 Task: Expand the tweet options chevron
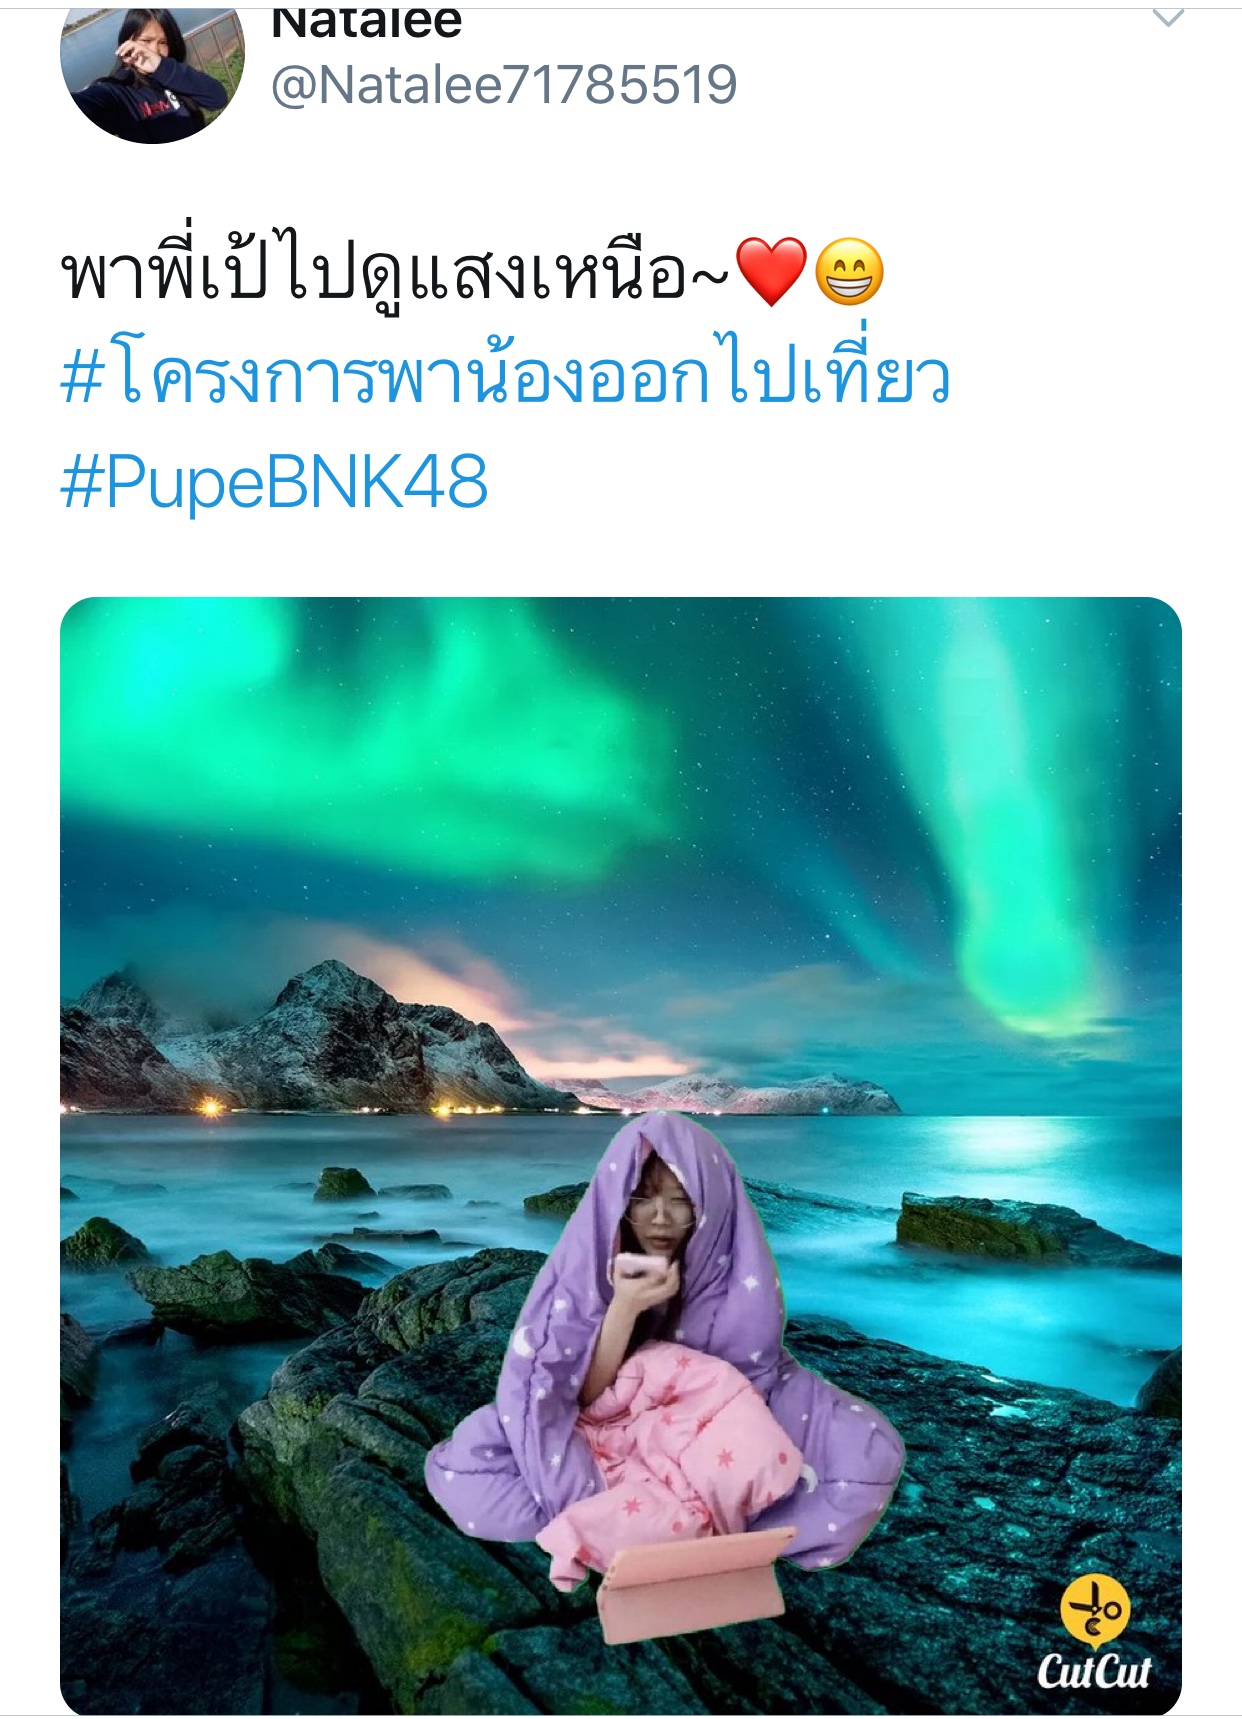pyautogui.click(x=1168, y=17)
